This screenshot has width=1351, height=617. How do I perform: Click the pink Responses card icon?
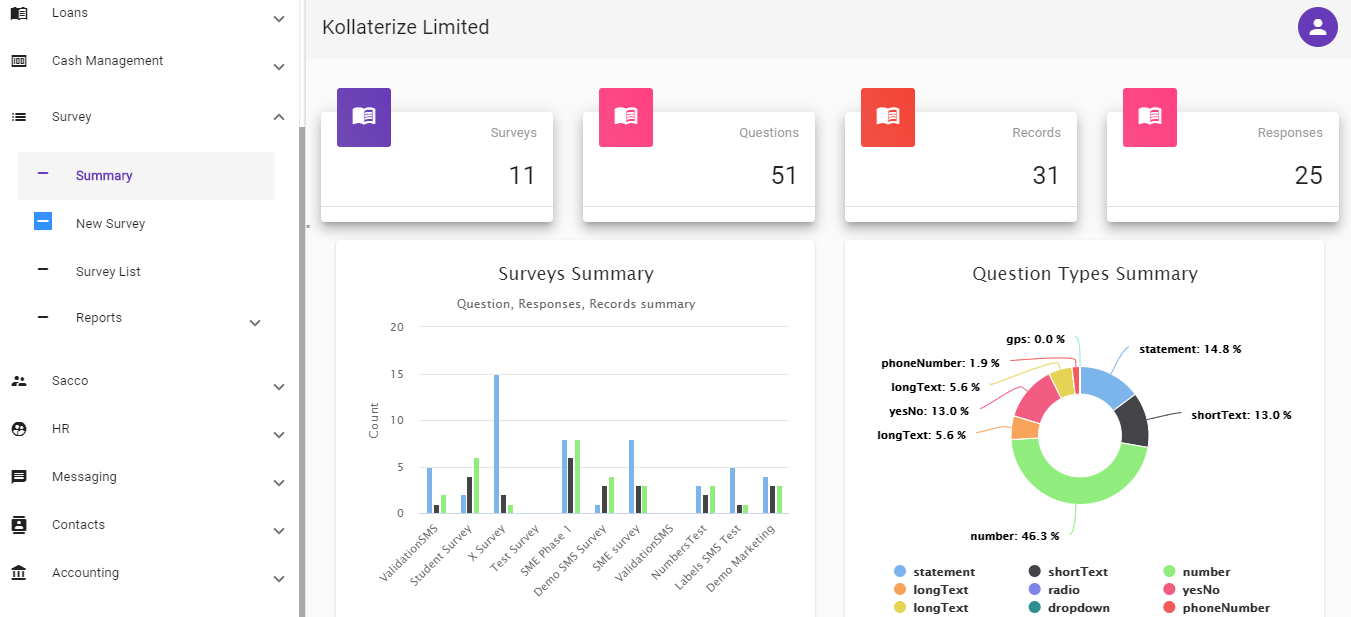(1150, 117)
